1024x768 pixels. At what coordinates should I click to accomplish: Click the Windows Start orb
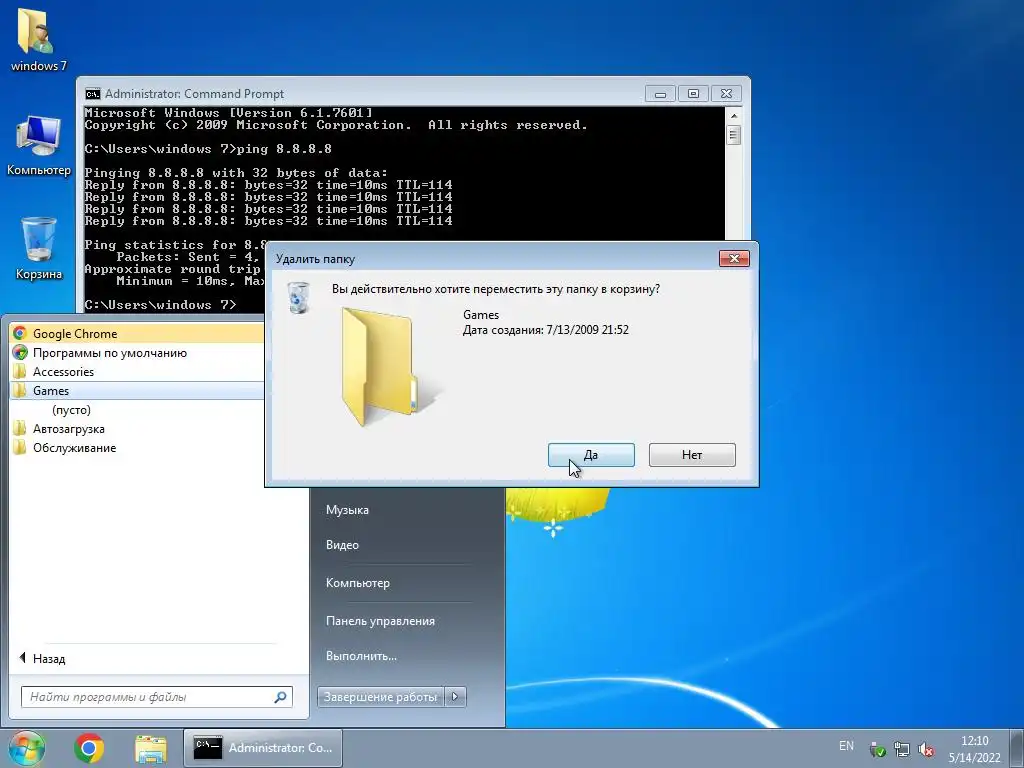(27, 748)
